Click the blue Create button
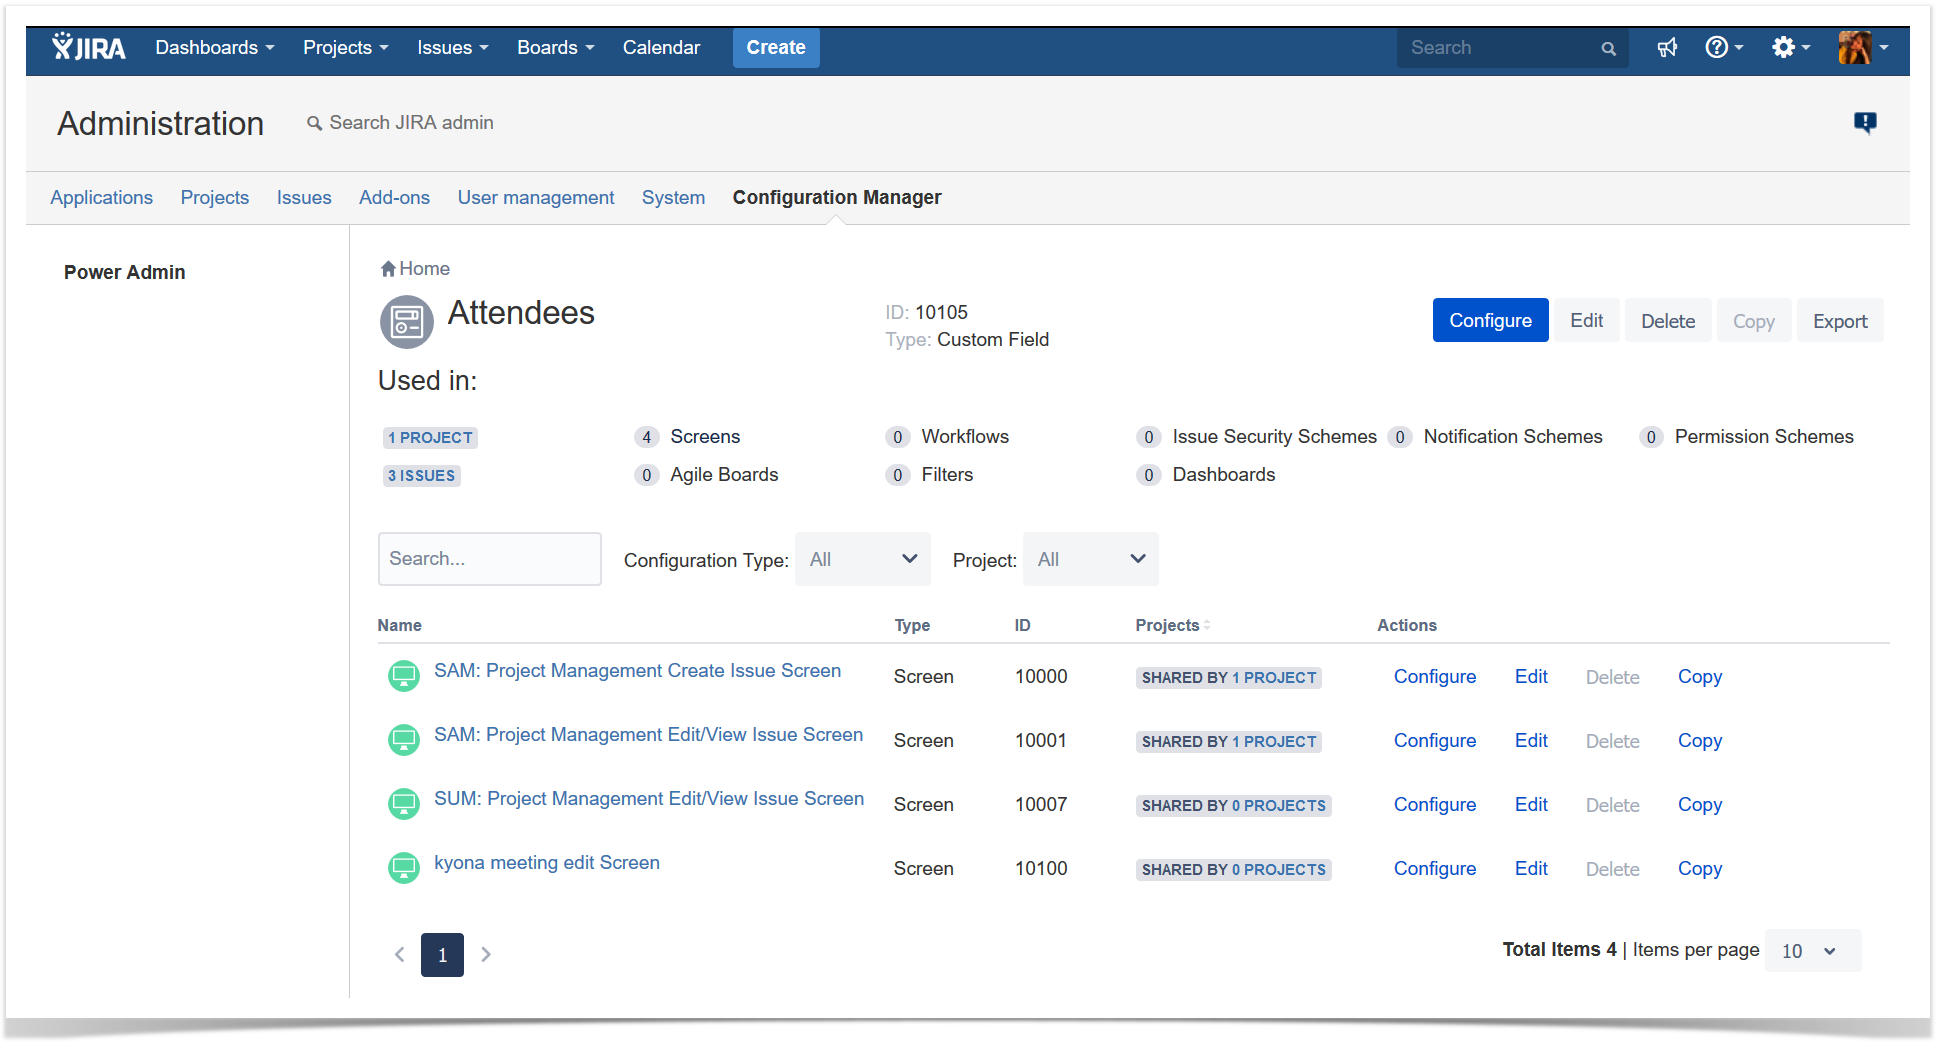The image size is (1944, 1047). click(776, 47)
